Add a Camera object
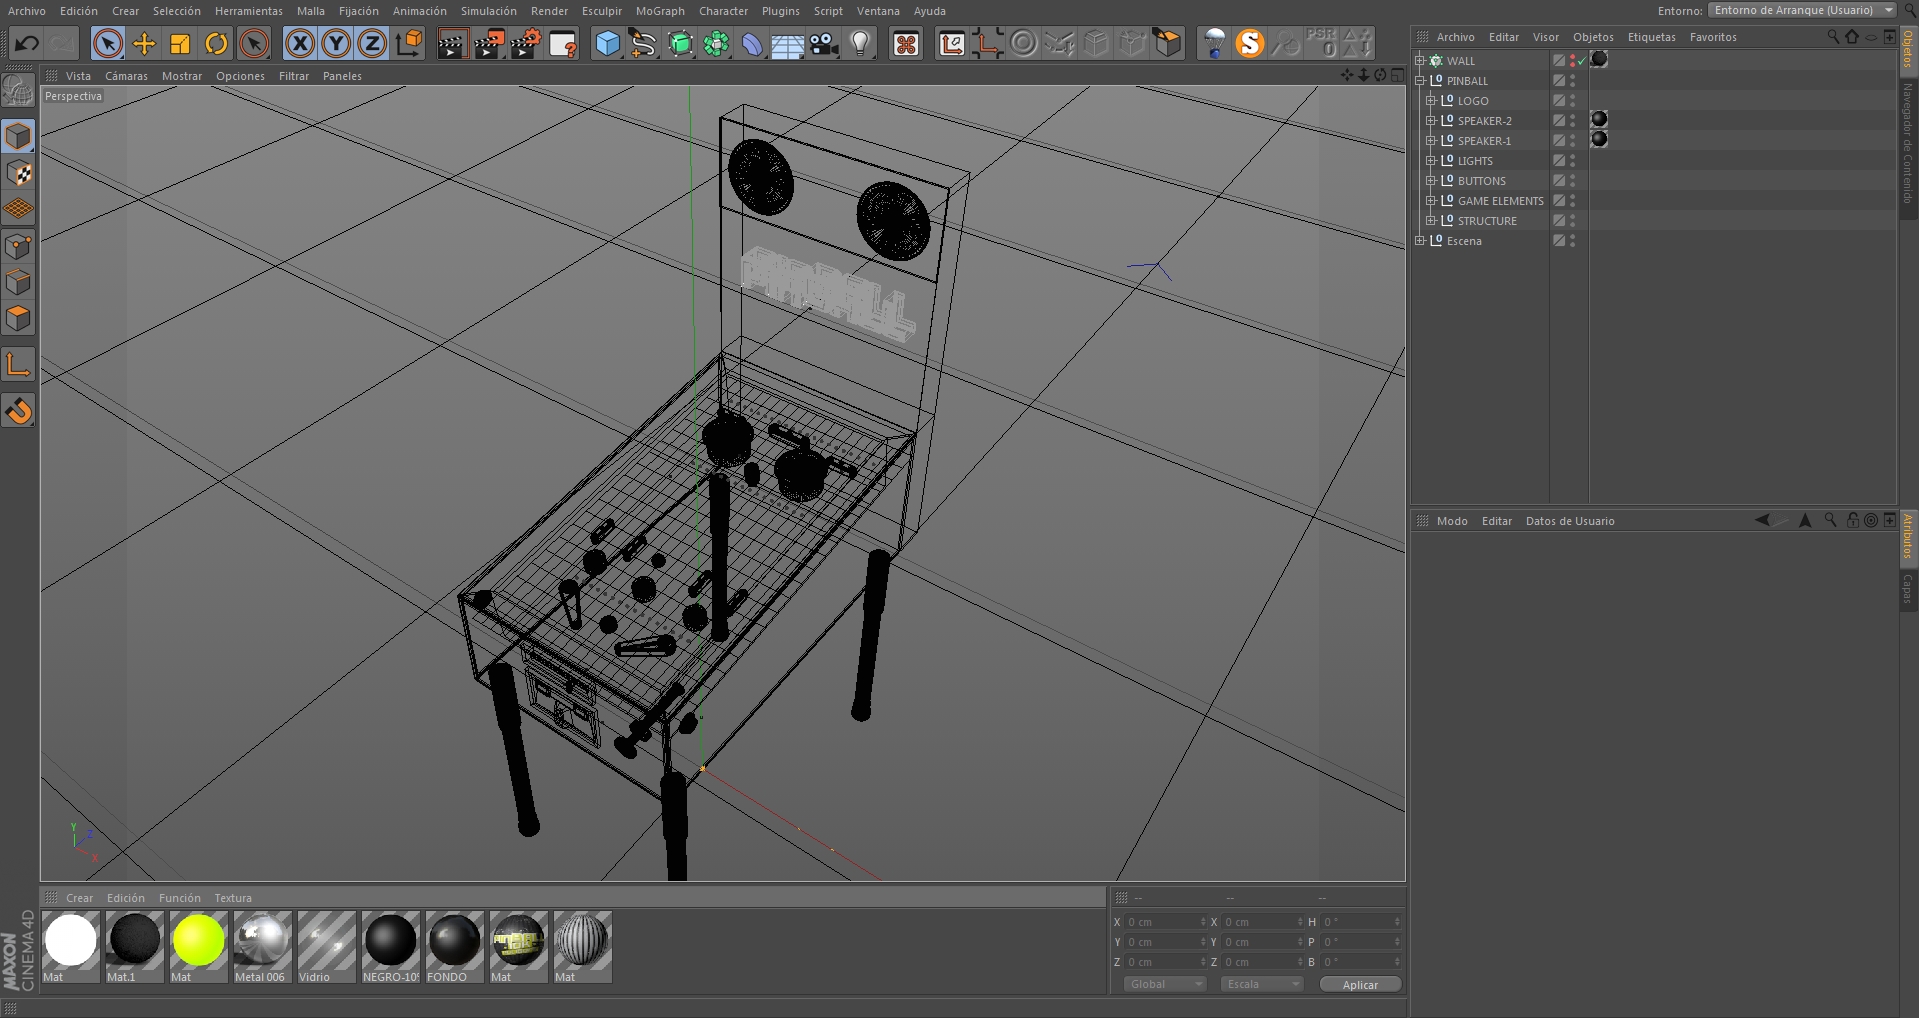Image resolution: width=1919 pixels, height=1018 pixels. (x=824, y=44)
